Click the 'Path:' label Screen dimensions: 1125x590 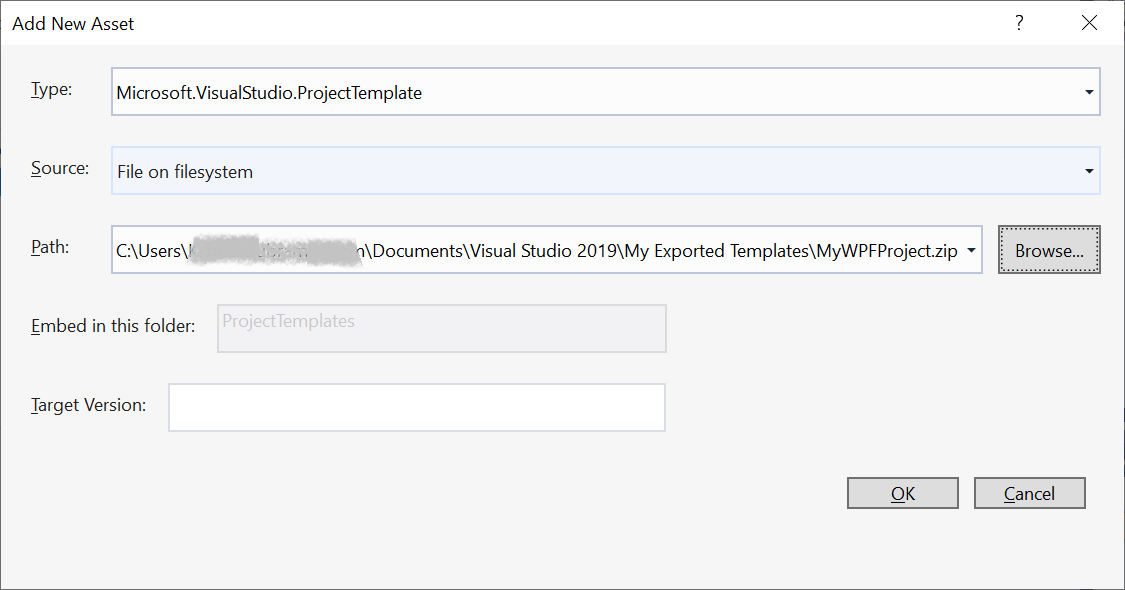click(50, 246)
